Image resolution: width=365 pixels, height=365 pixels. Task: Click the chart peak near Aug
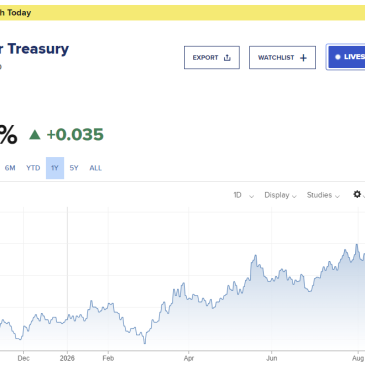click(x=357, y=245)
